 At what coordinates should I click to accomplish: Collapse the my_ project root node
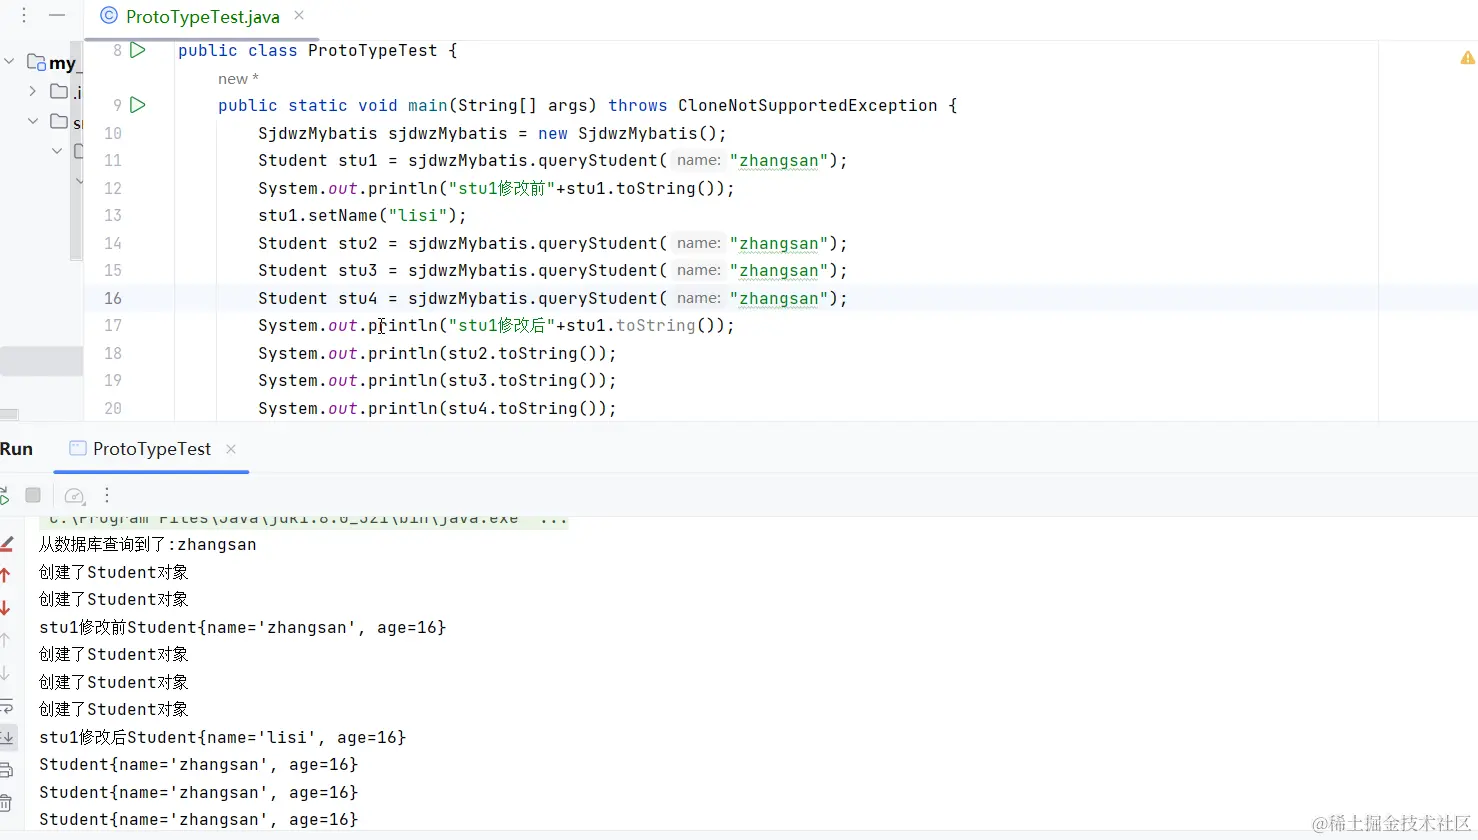(x=10, y=62)
